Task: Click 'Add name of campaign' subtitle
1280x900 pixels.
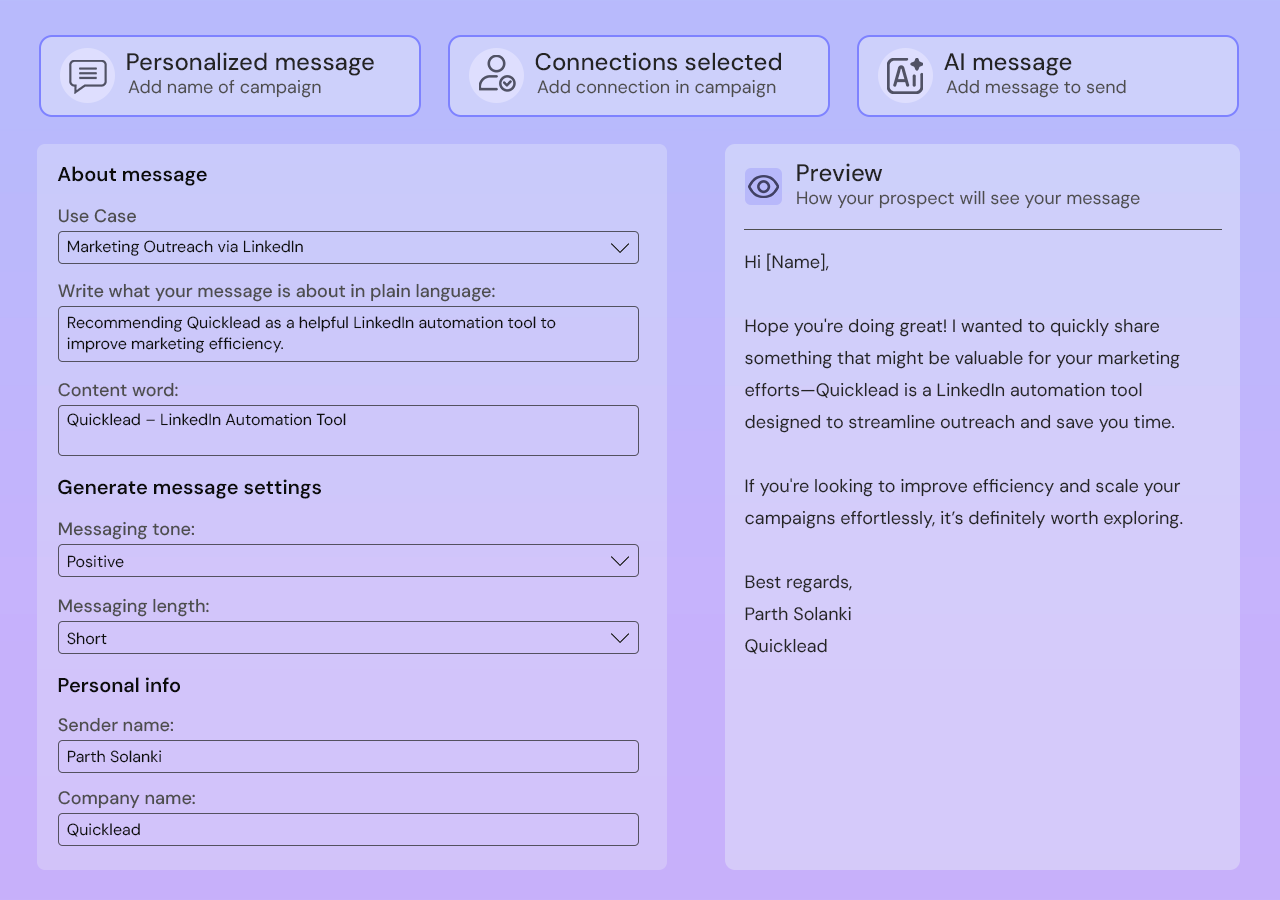Action: click(225, 87)
